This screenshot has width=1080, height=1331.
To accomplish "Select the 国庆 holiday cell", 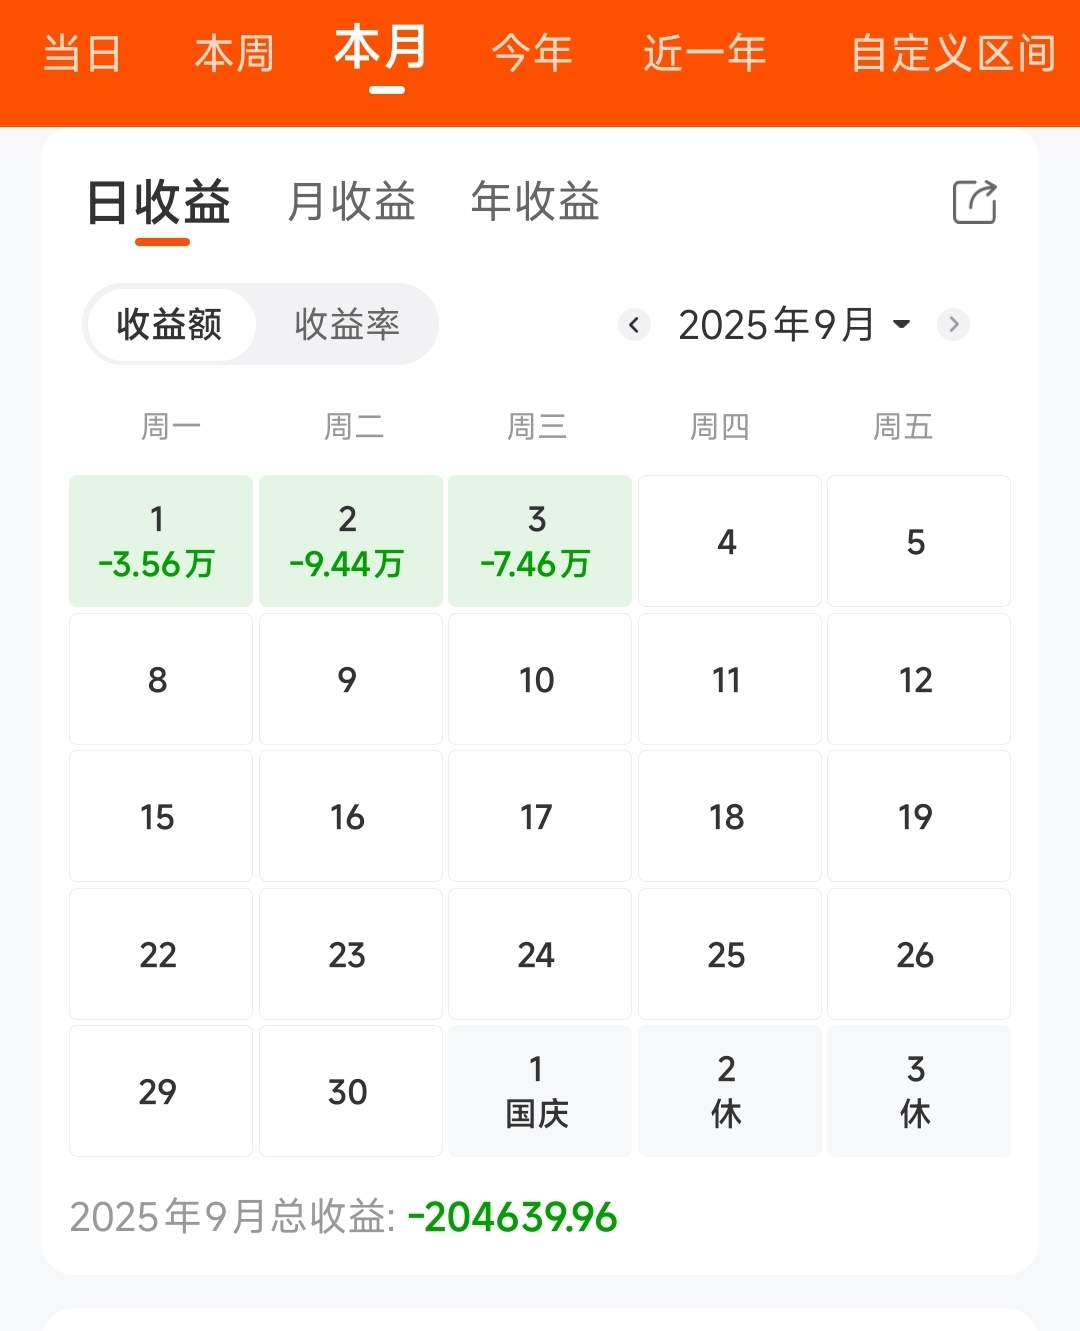I will pos(540,1091).
